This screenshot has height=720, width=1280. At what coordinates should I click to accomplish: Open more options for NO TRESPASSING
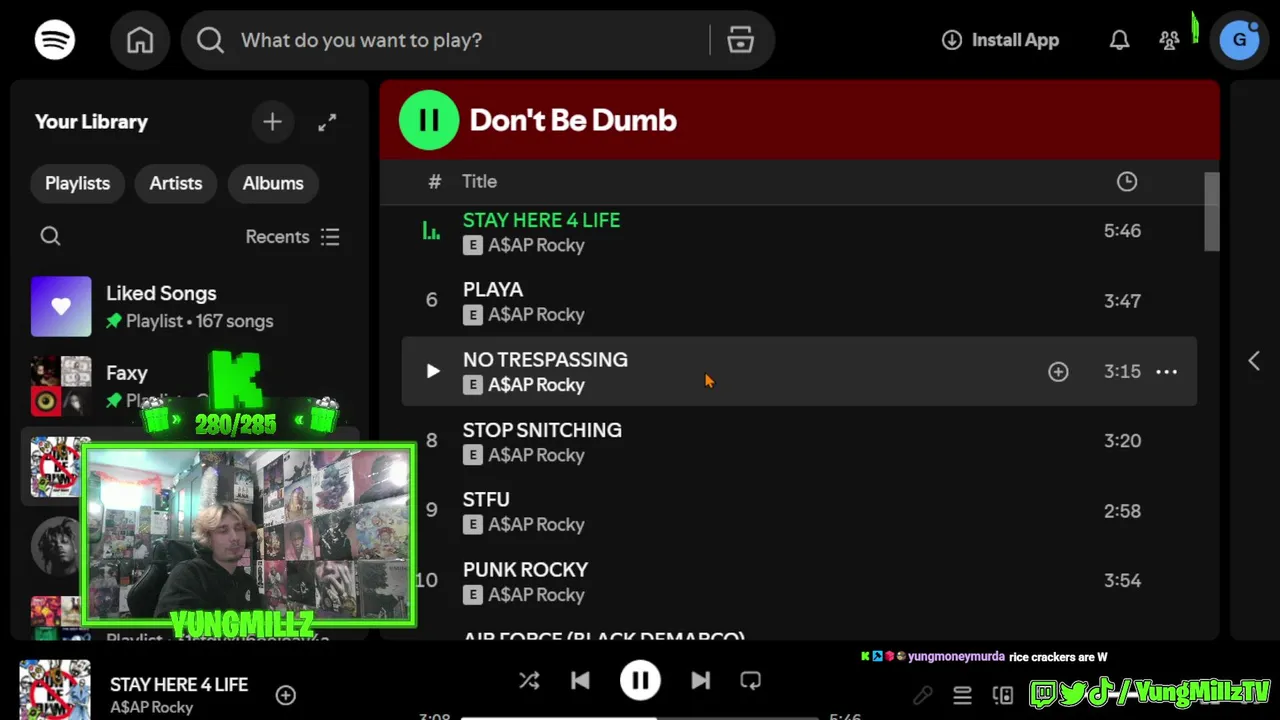1166,371
